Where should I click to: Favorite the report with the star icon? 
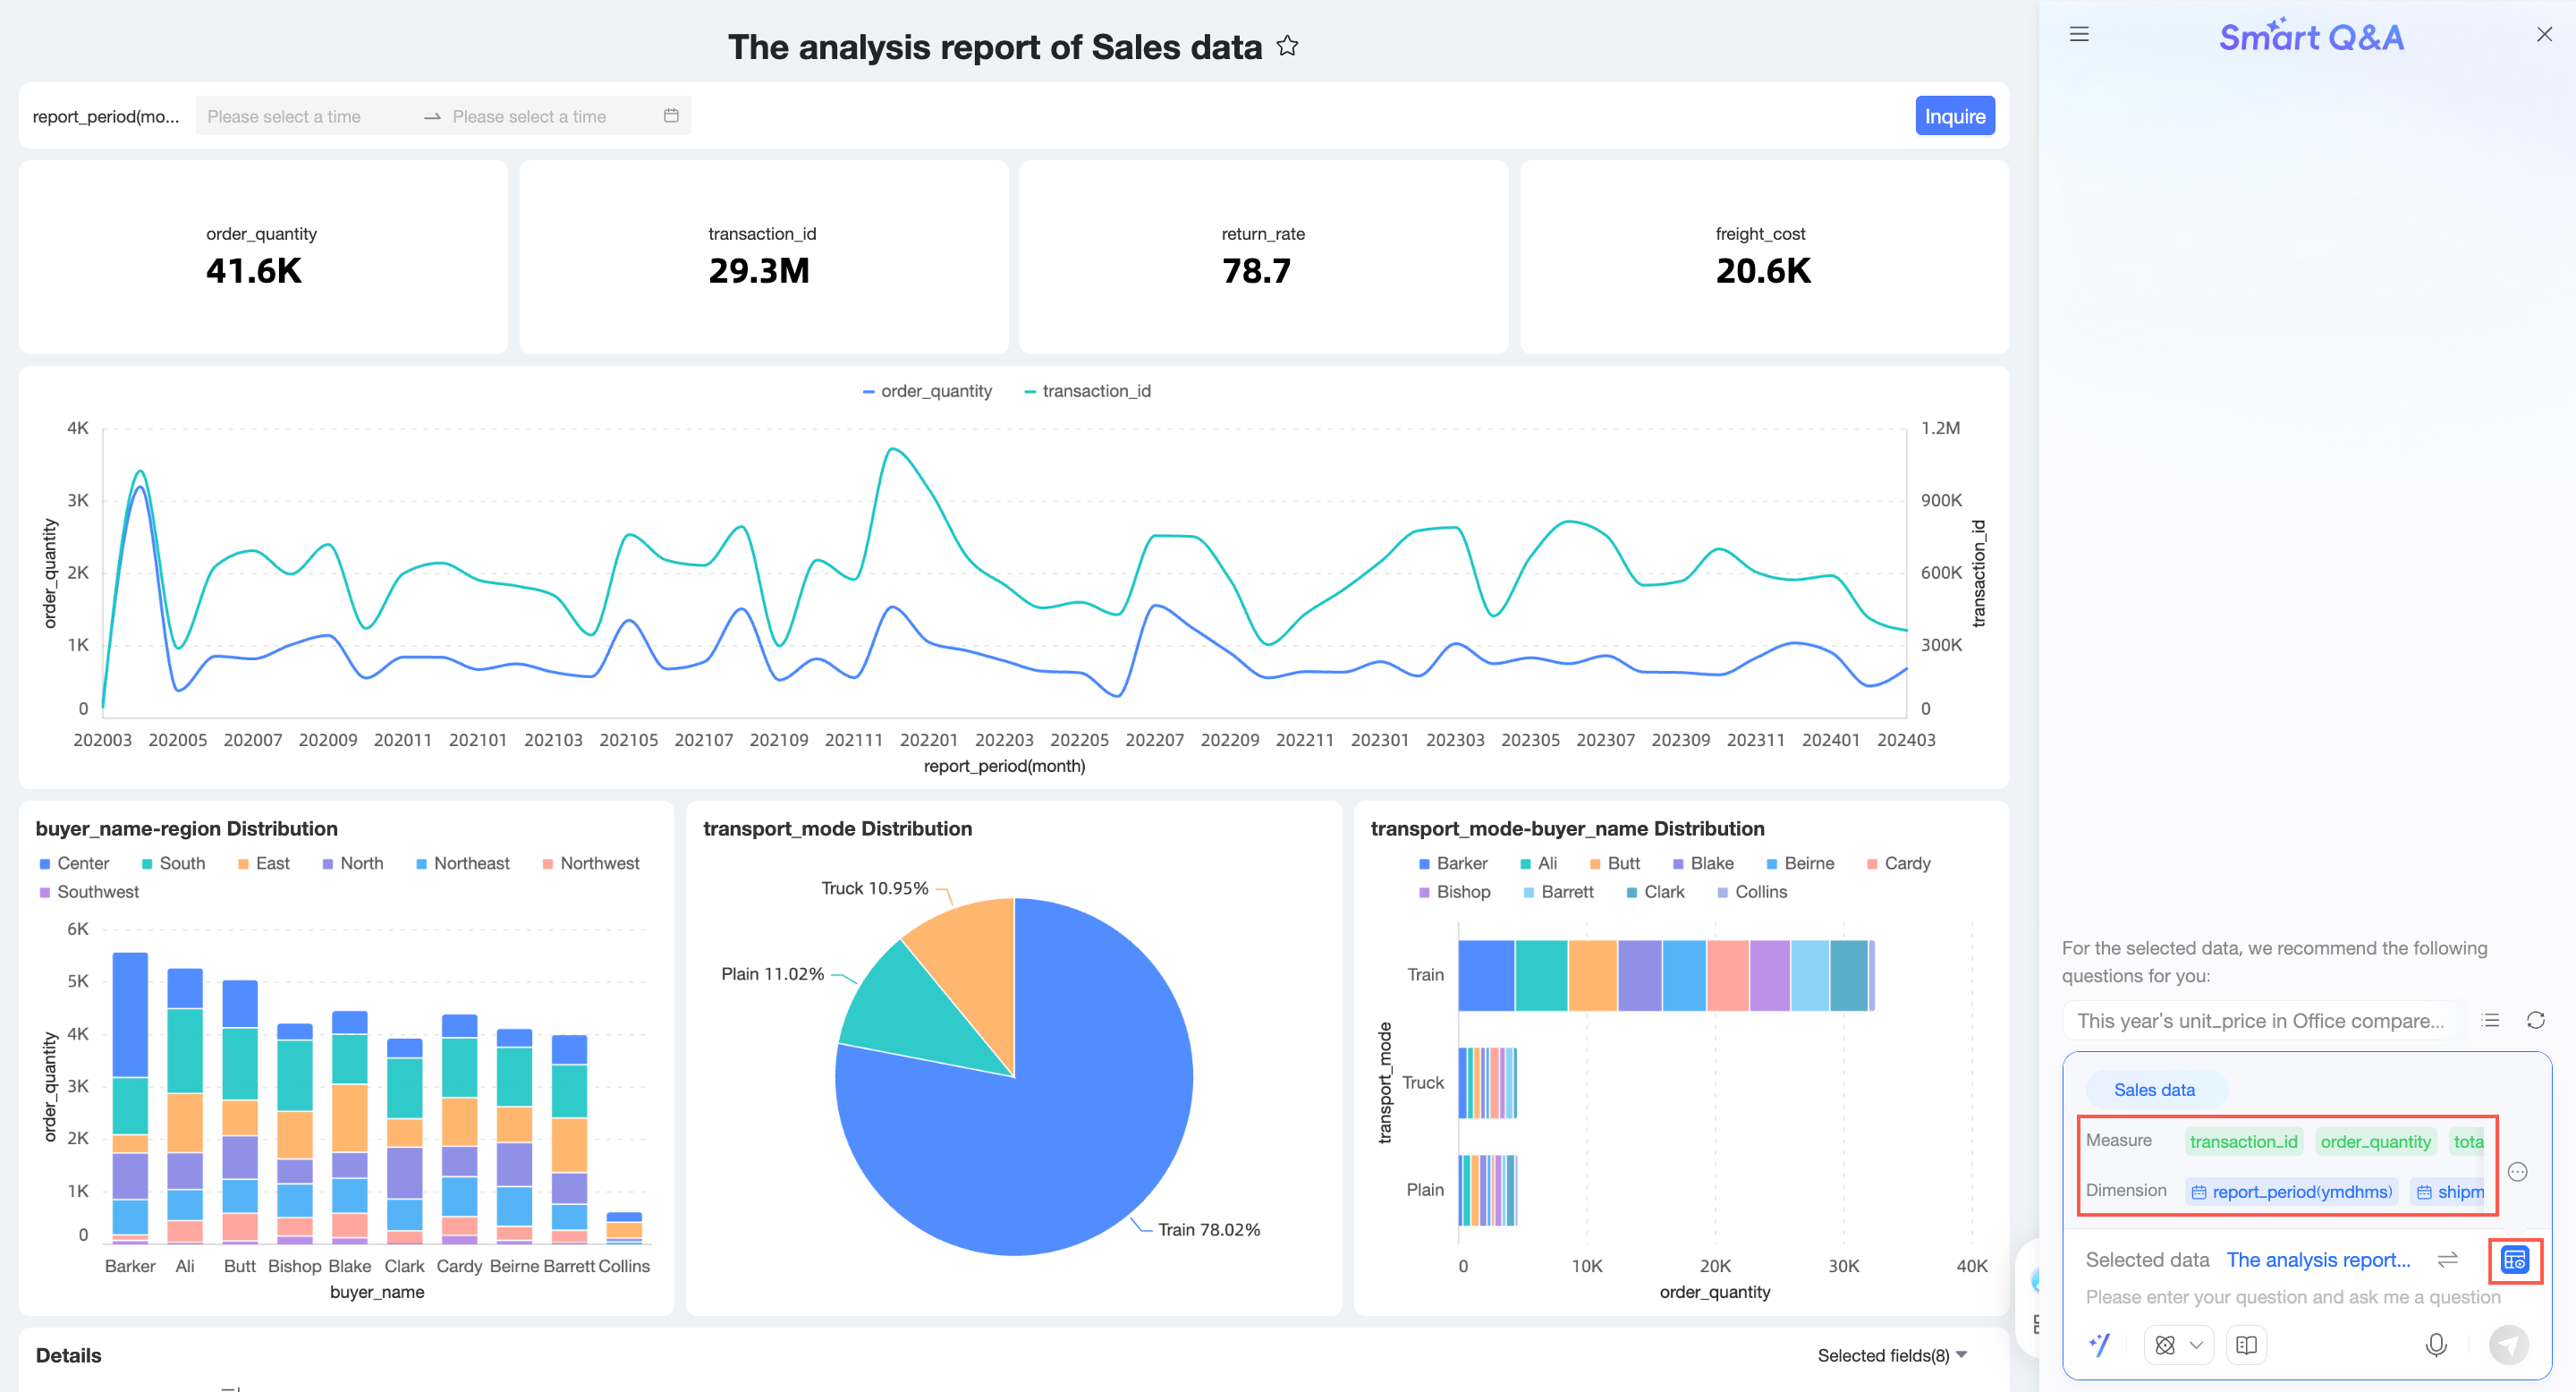pos(1287,46)
